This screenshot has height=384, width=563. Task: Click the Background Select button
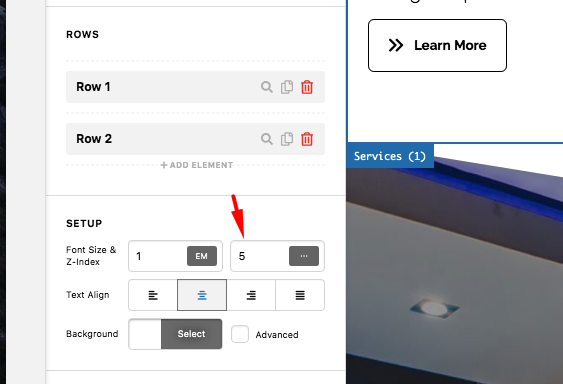tap(191, 334)
